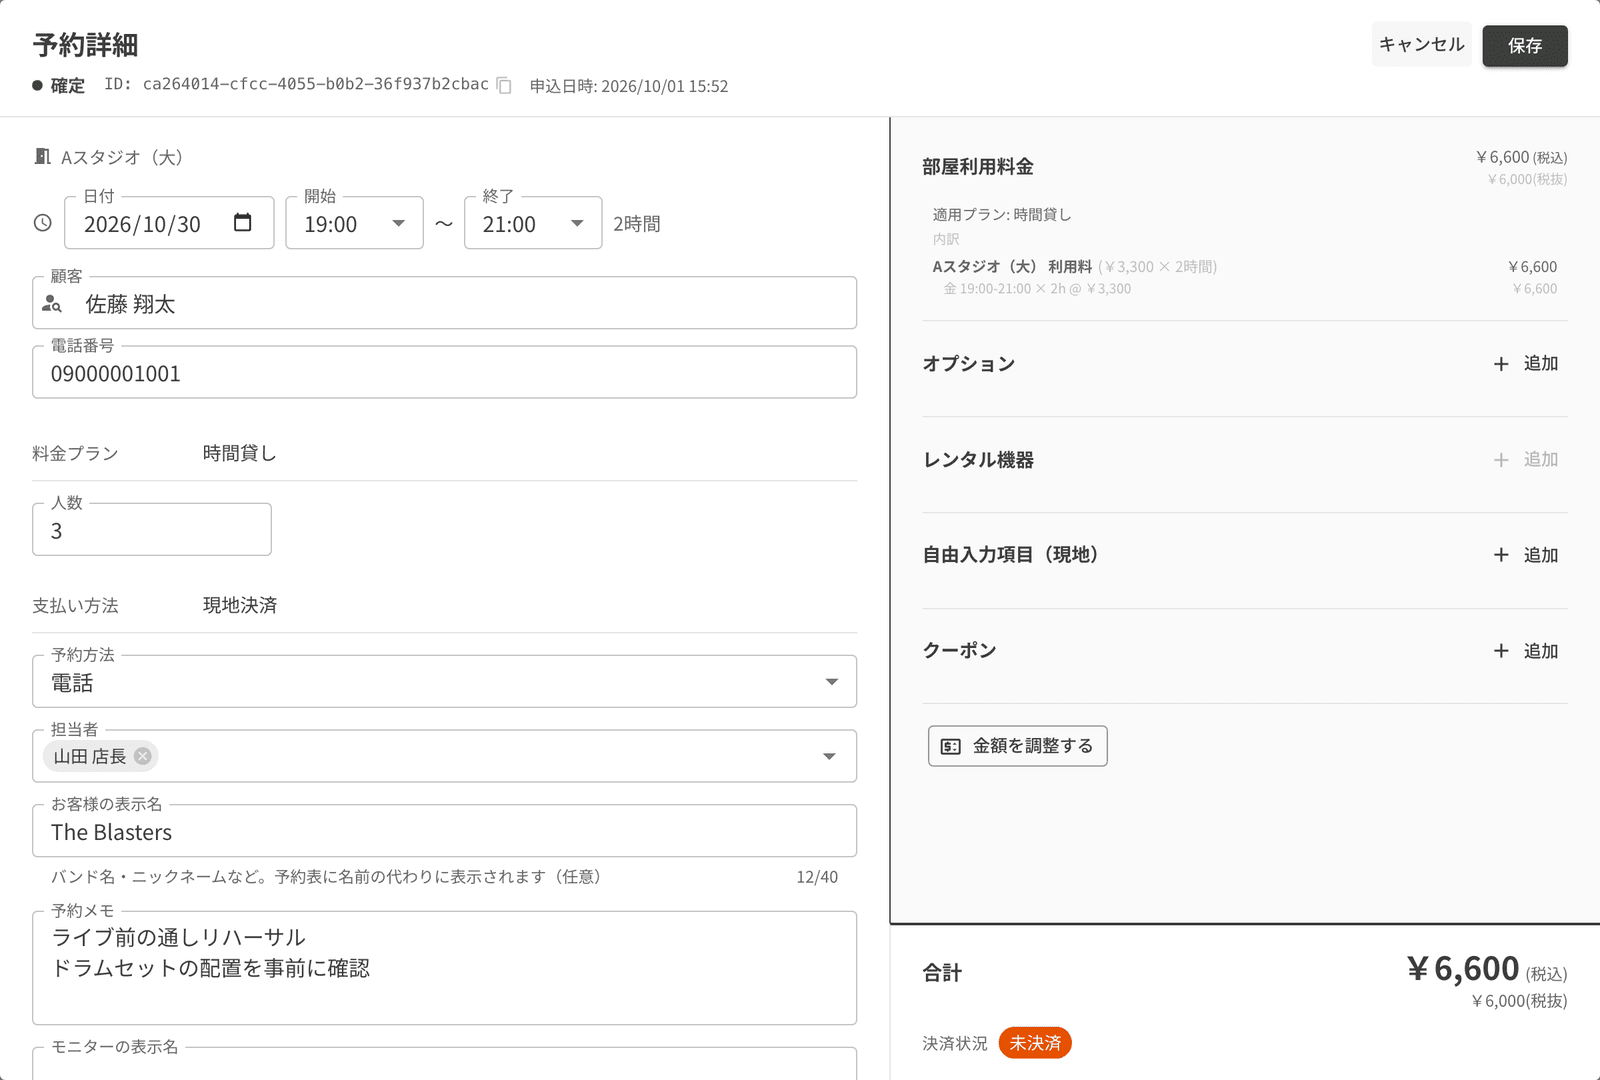
Task: Click the 12/40 character counter
Action: (x=817, y=877)
